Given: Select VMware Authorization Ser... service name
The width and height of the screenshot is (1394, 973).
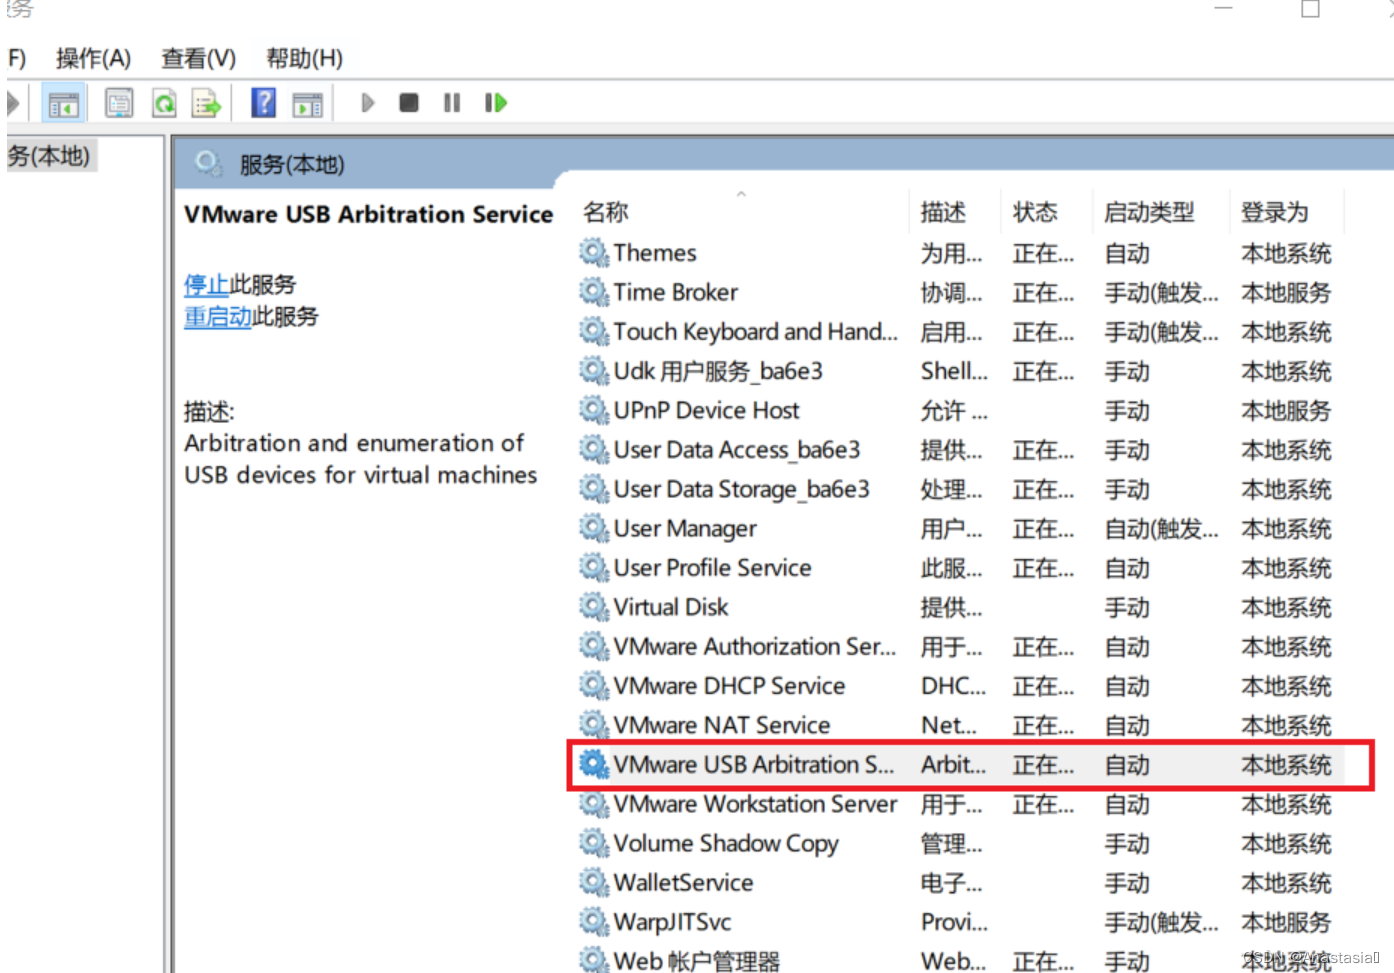Looking at the screenshot, I should pos(755,647).
